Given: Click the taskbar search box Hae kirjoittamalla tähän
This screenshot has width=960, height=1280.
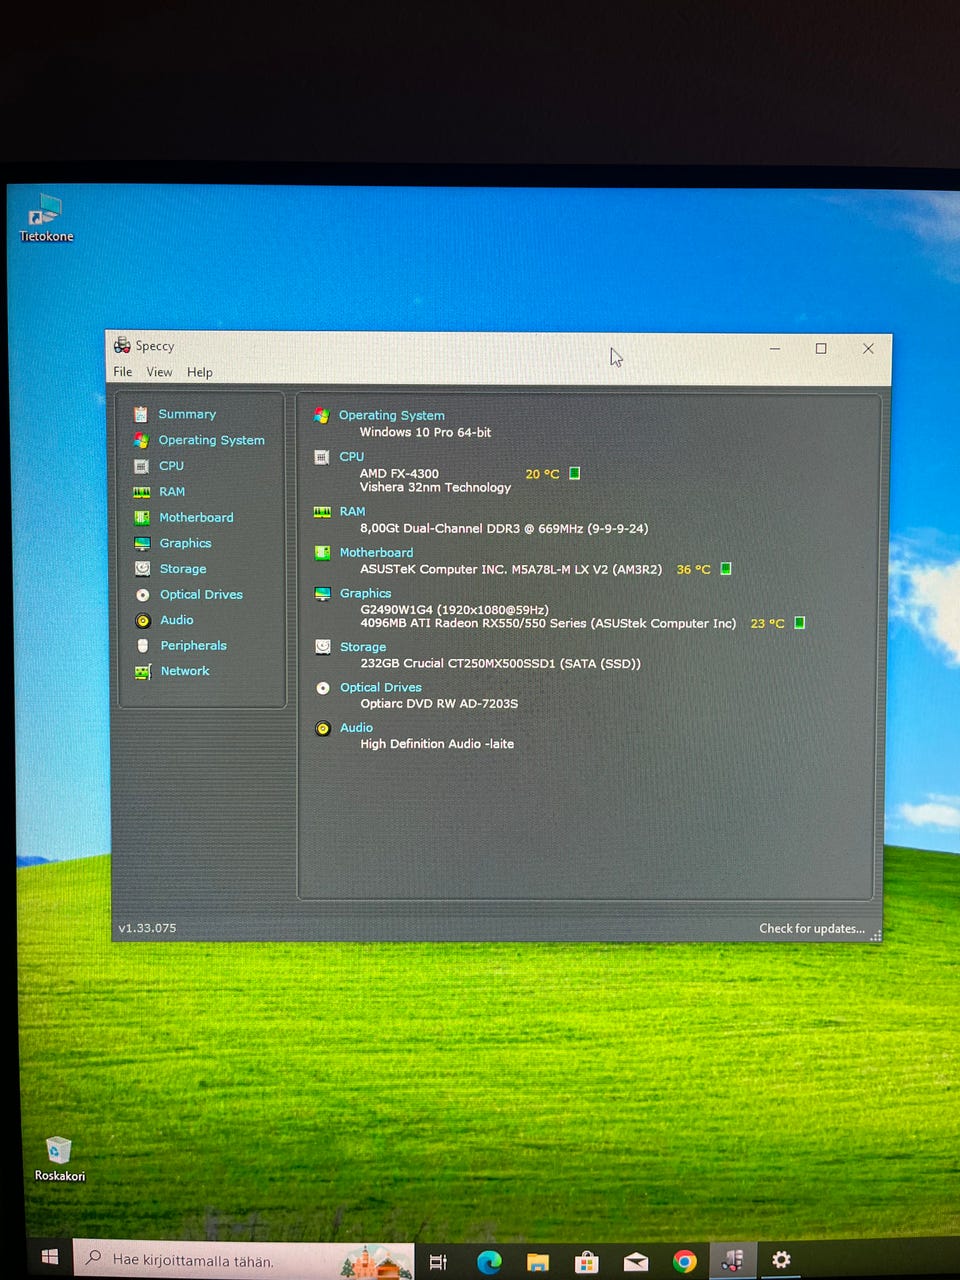Looking at the screenshot, I should click(243, 1260).
